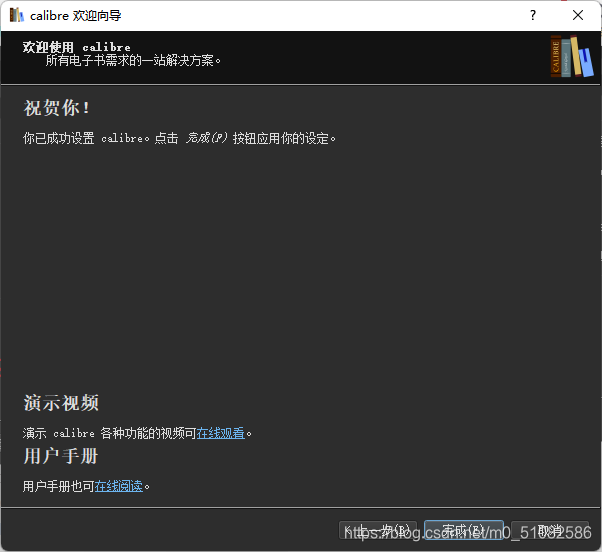Cancel the wizard with 取消 button
This screenshot has width=602, height=552.
coord(549,530)
